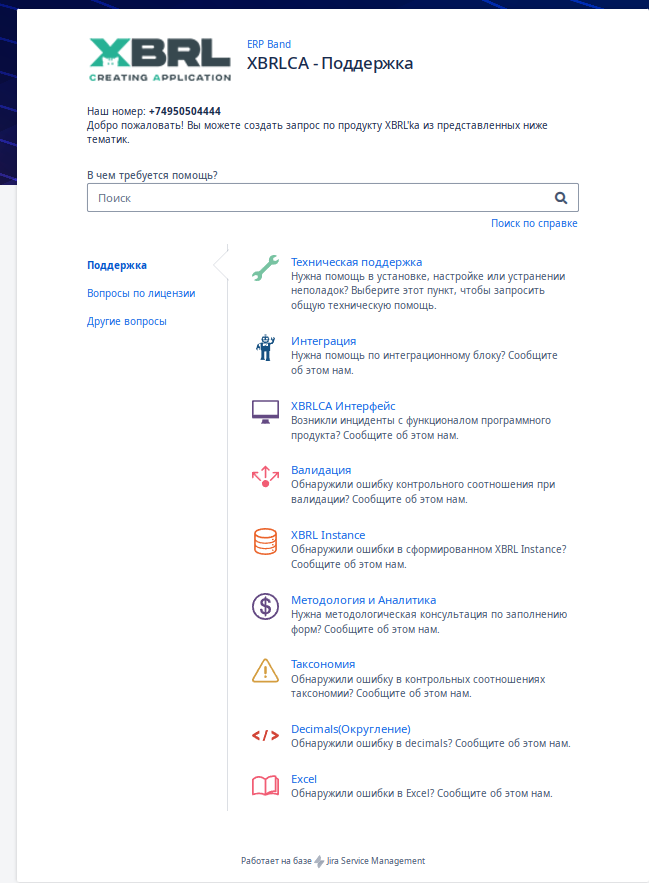Focus the Поиск search input field
The width and height of the screenshot is (649, 883).
332,198
